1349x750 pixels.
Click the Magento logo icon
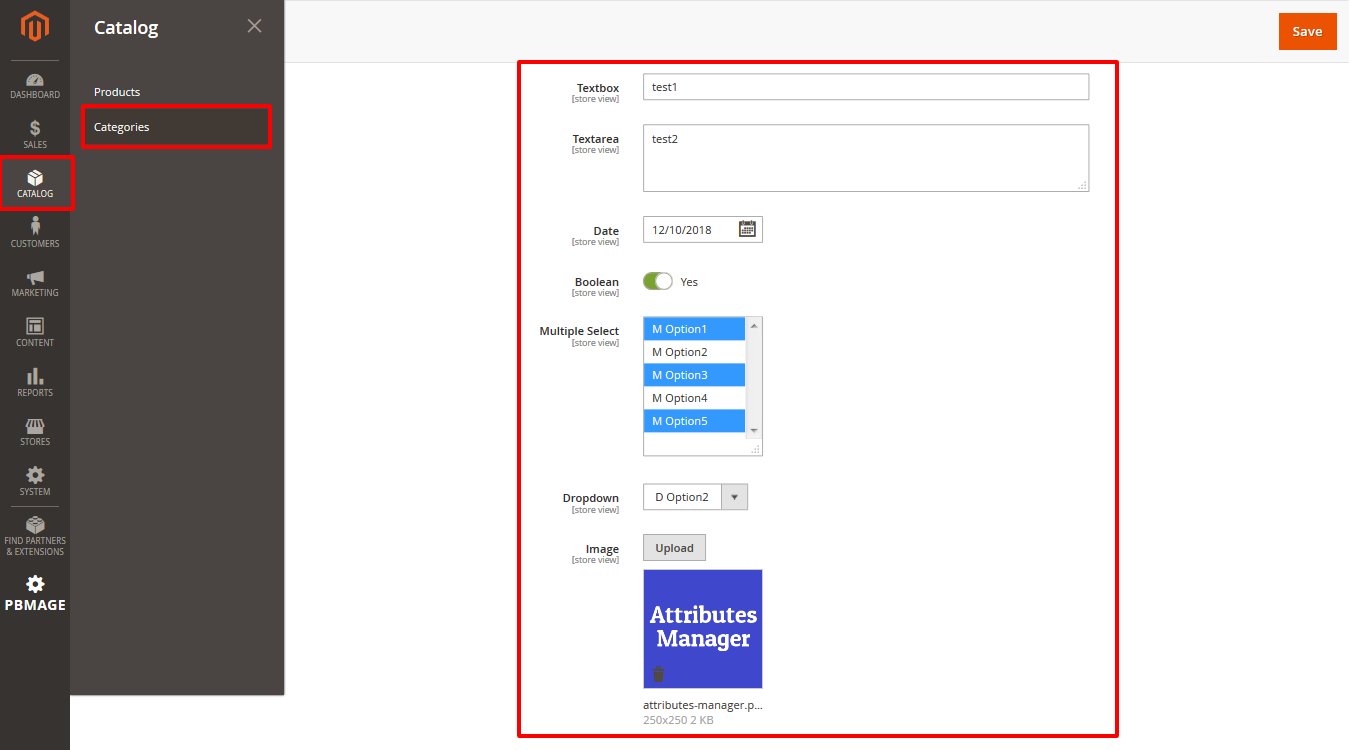[35, 27]
